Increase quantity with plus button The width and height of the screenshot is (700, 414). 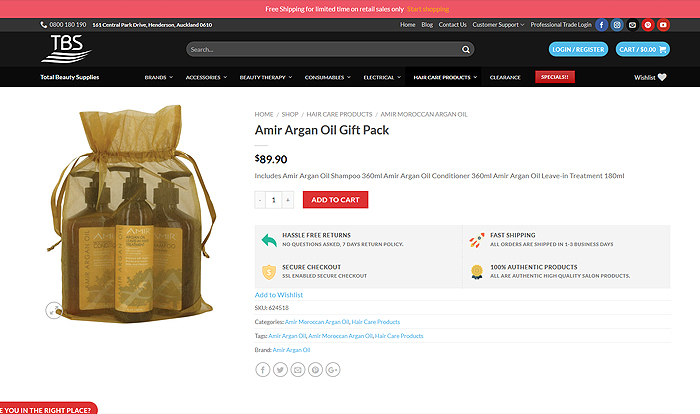pos(288,200)
